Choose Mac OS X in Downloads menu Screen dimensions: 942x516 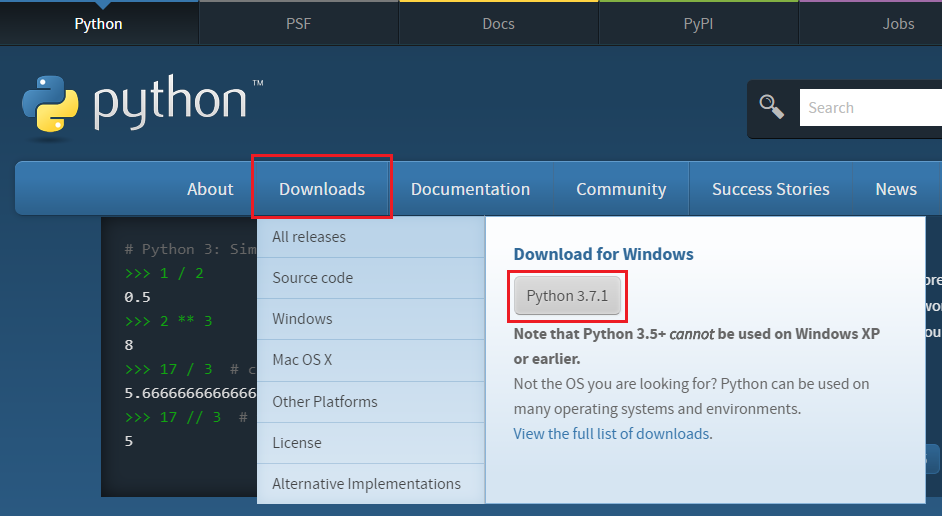point(371,360)
